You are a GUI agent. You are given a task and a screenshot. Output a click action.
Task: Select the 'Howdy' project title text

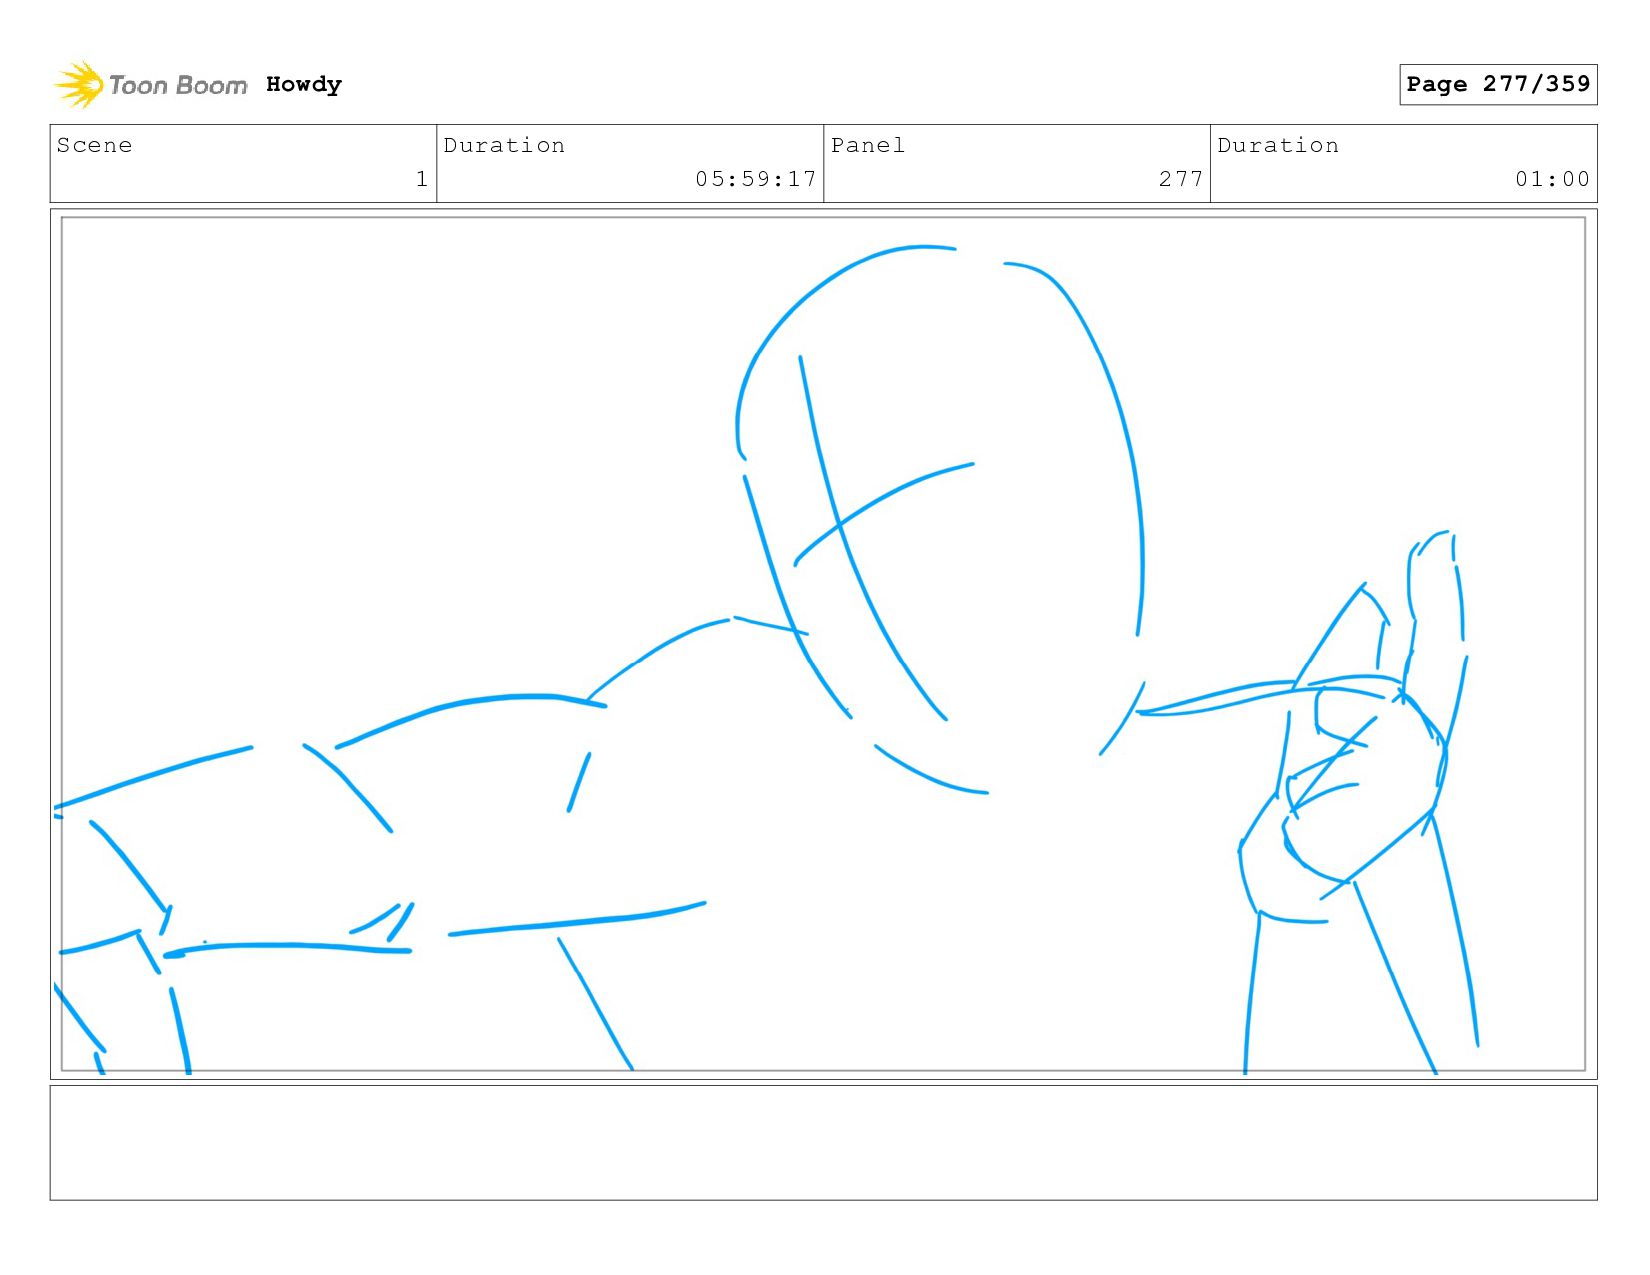click(x=304, y=84)
